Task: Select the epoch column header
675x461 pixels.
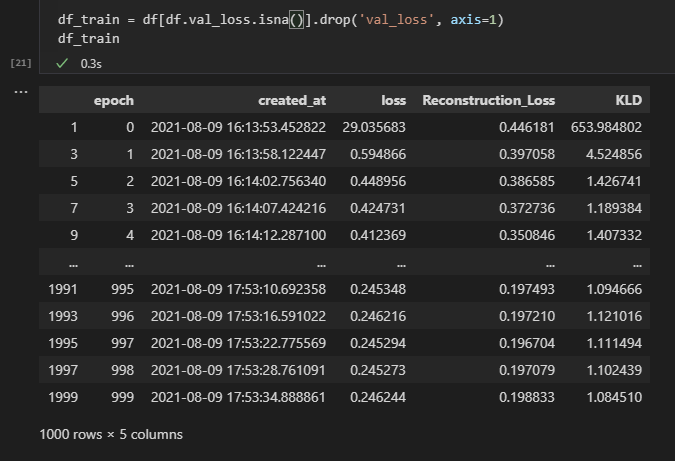Action: point(114,100)
